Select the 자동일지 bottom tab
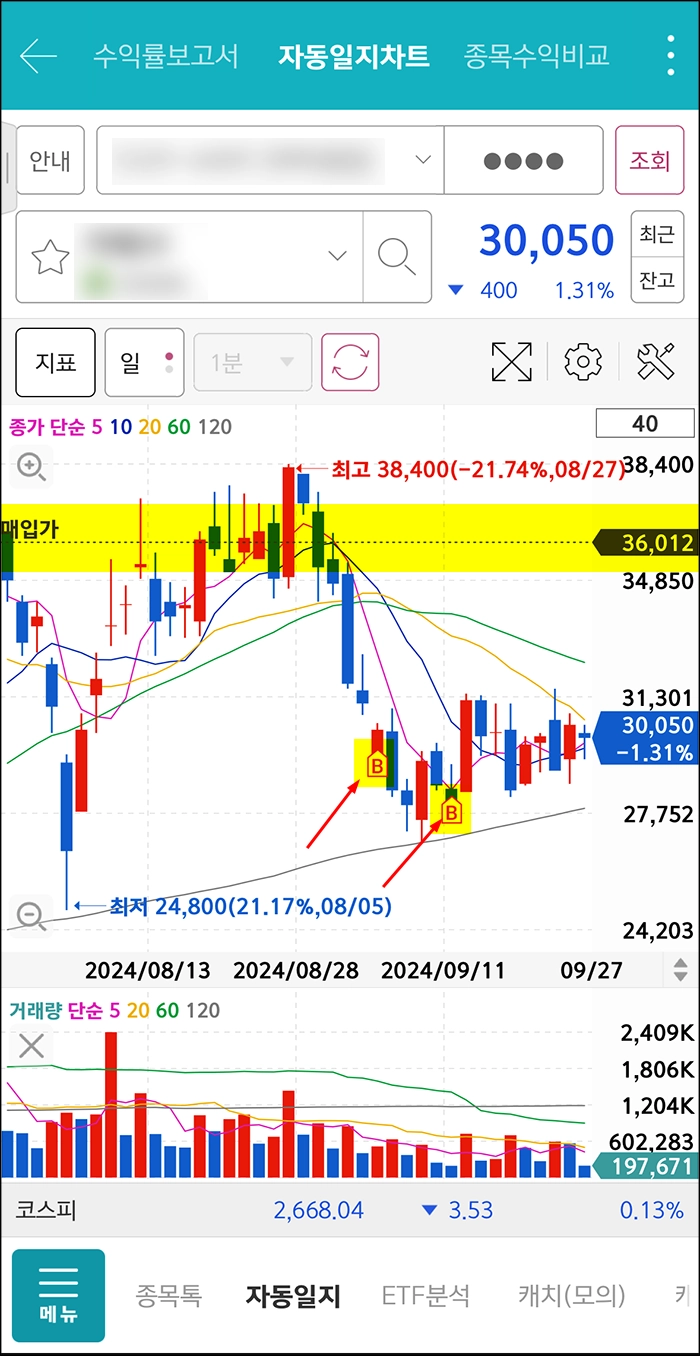Viewport: 700px width, 1356px height. pos(293,1296)
